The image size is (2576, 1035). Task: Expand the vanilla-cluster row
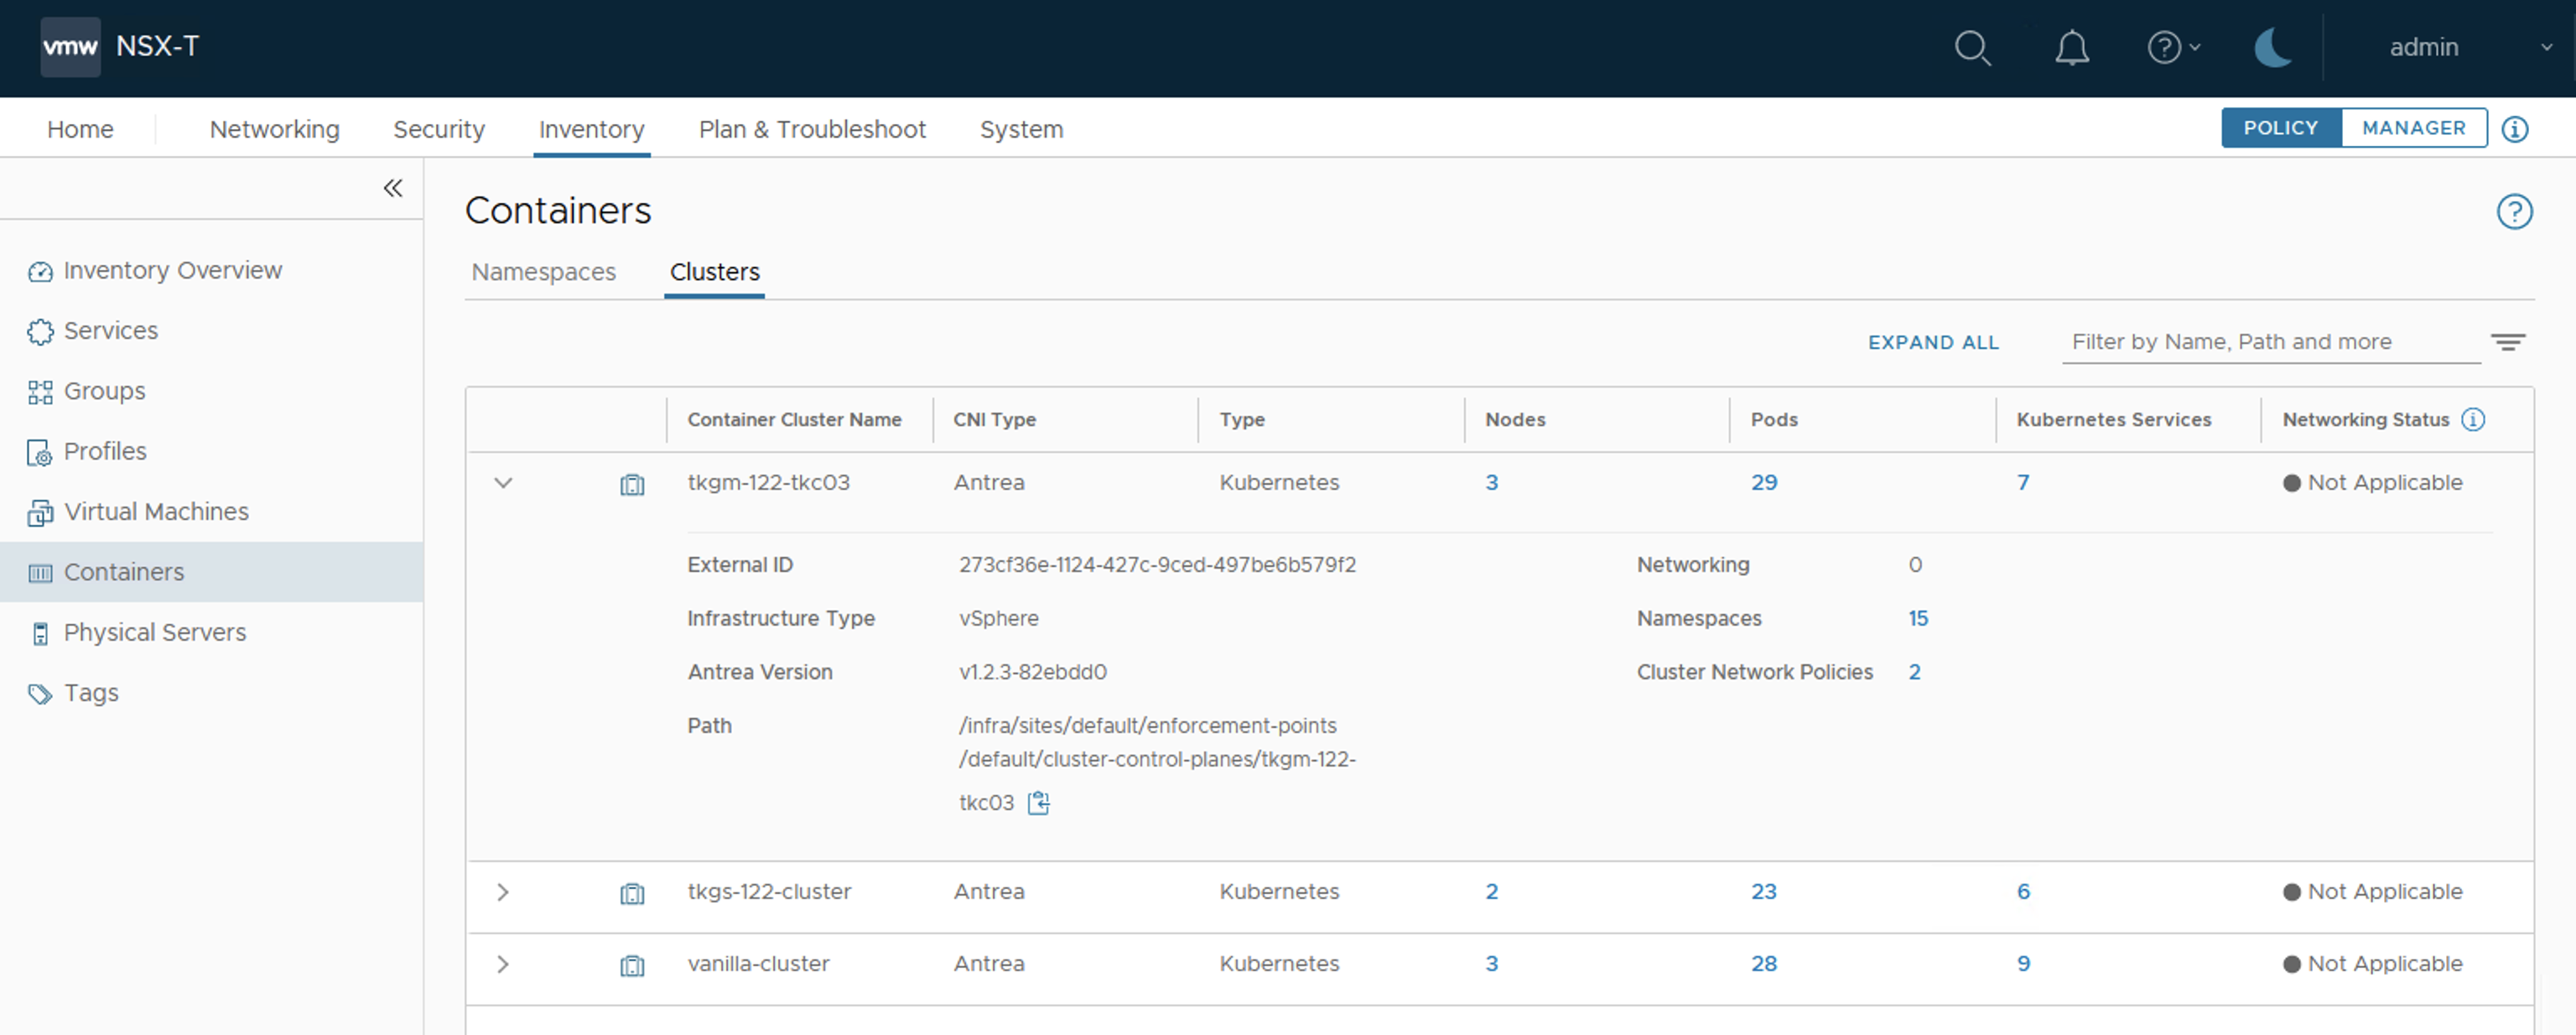point(503,964)
